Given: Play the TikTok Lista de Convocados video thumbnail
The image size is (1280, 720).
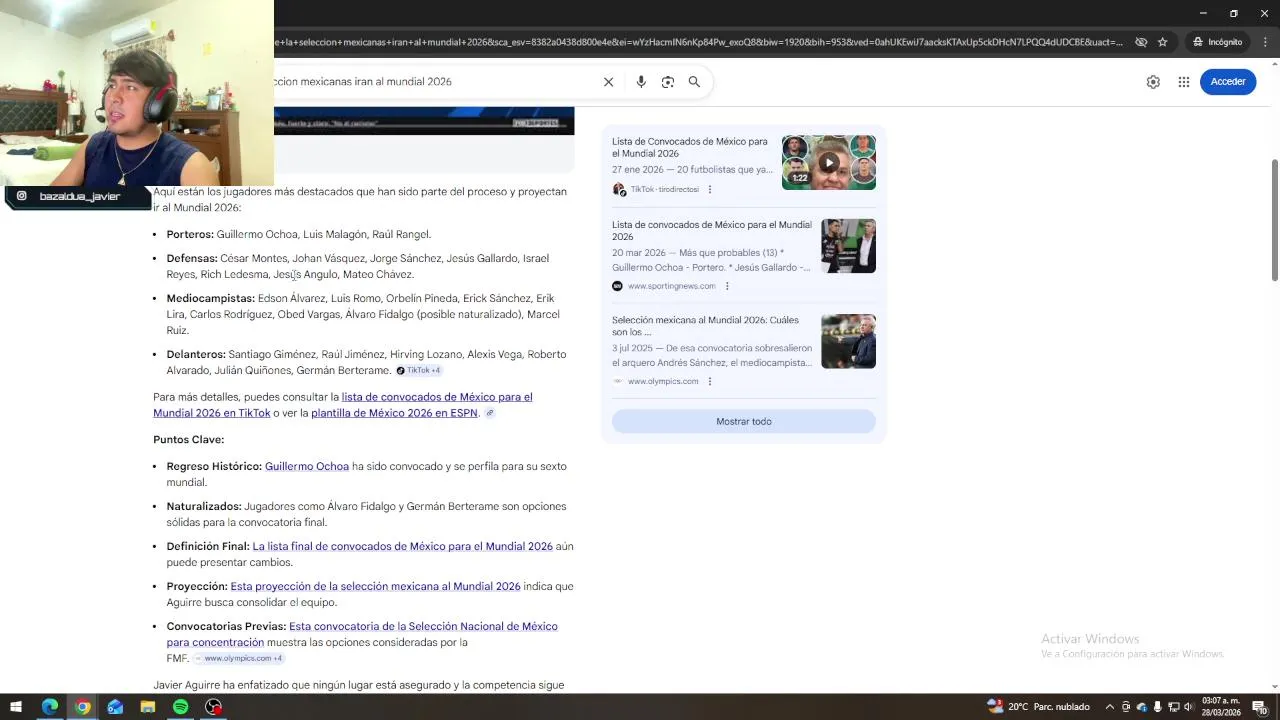Looking at the screenshot, I should point(829,162).
